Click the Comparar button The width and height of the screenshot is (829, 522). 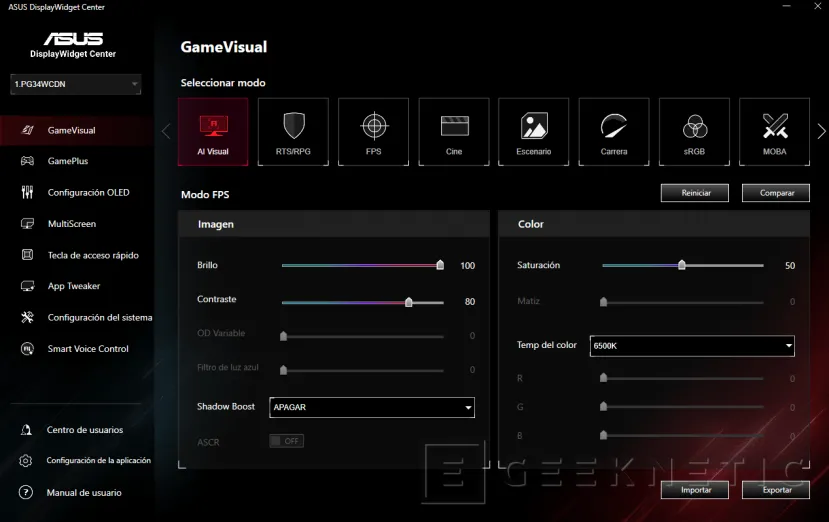(x=776, y=193)
